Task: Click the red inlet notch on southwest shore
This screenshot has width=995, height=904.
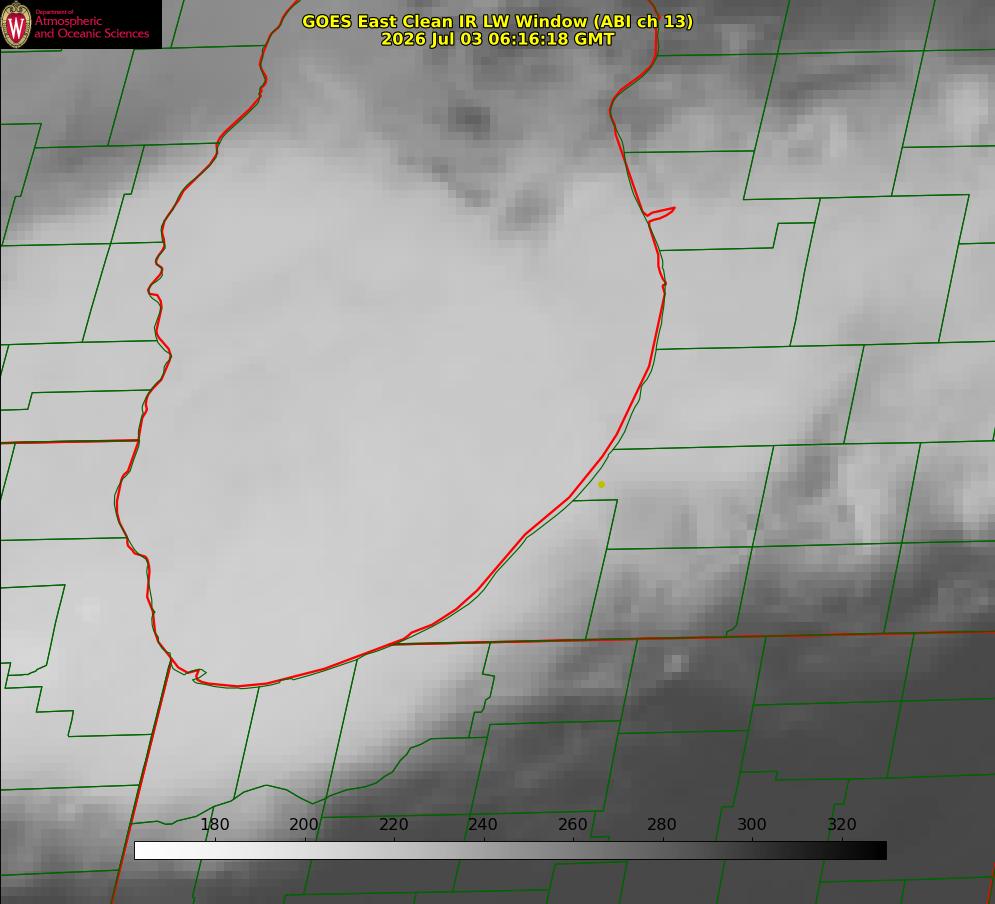Action: pos(195,674)
